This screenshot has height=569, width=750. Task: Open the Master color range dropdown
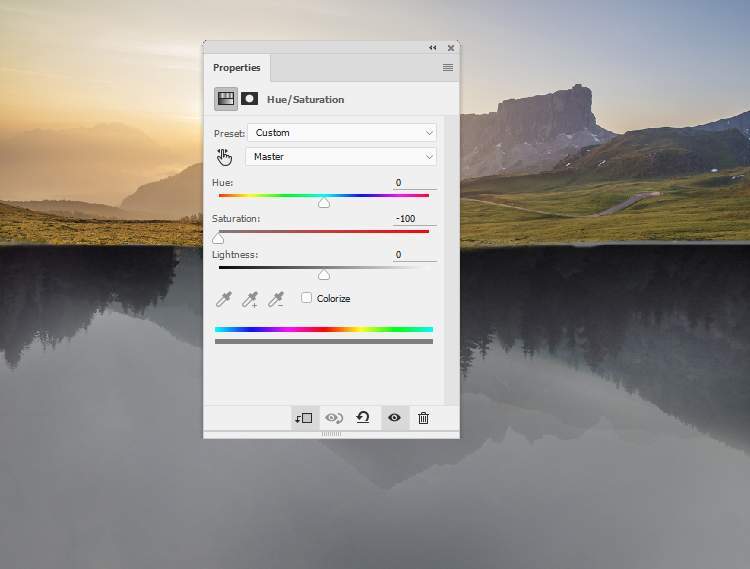tap(341, 156)
